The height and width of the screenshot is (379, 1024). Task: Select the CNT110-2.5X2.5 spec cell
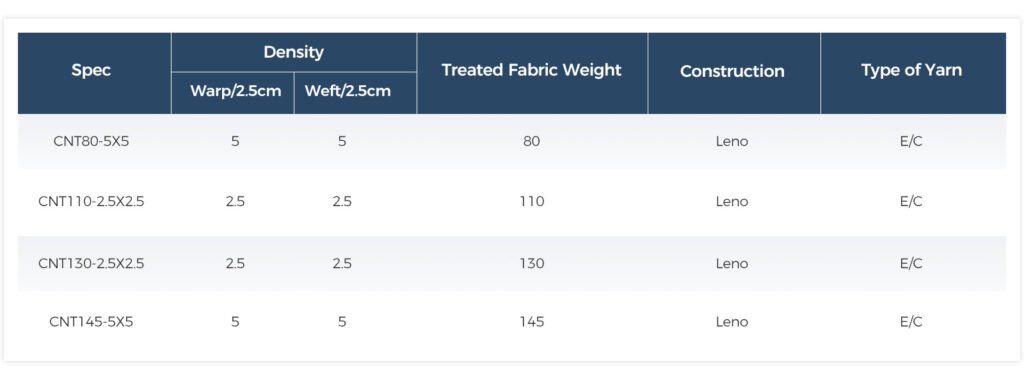tap(91, 202)
